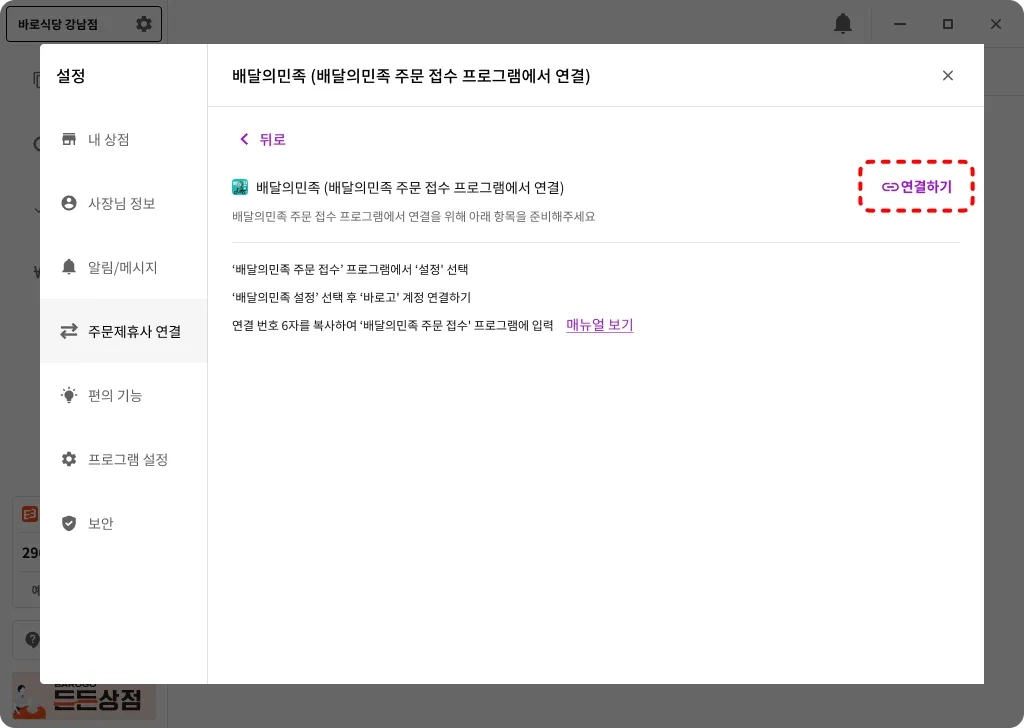This screenshot has width=1024, height=728.
Task: Select 주문제휴사 연결 in the sidebar
Action: pyautogui.click(x=123, y=331)
